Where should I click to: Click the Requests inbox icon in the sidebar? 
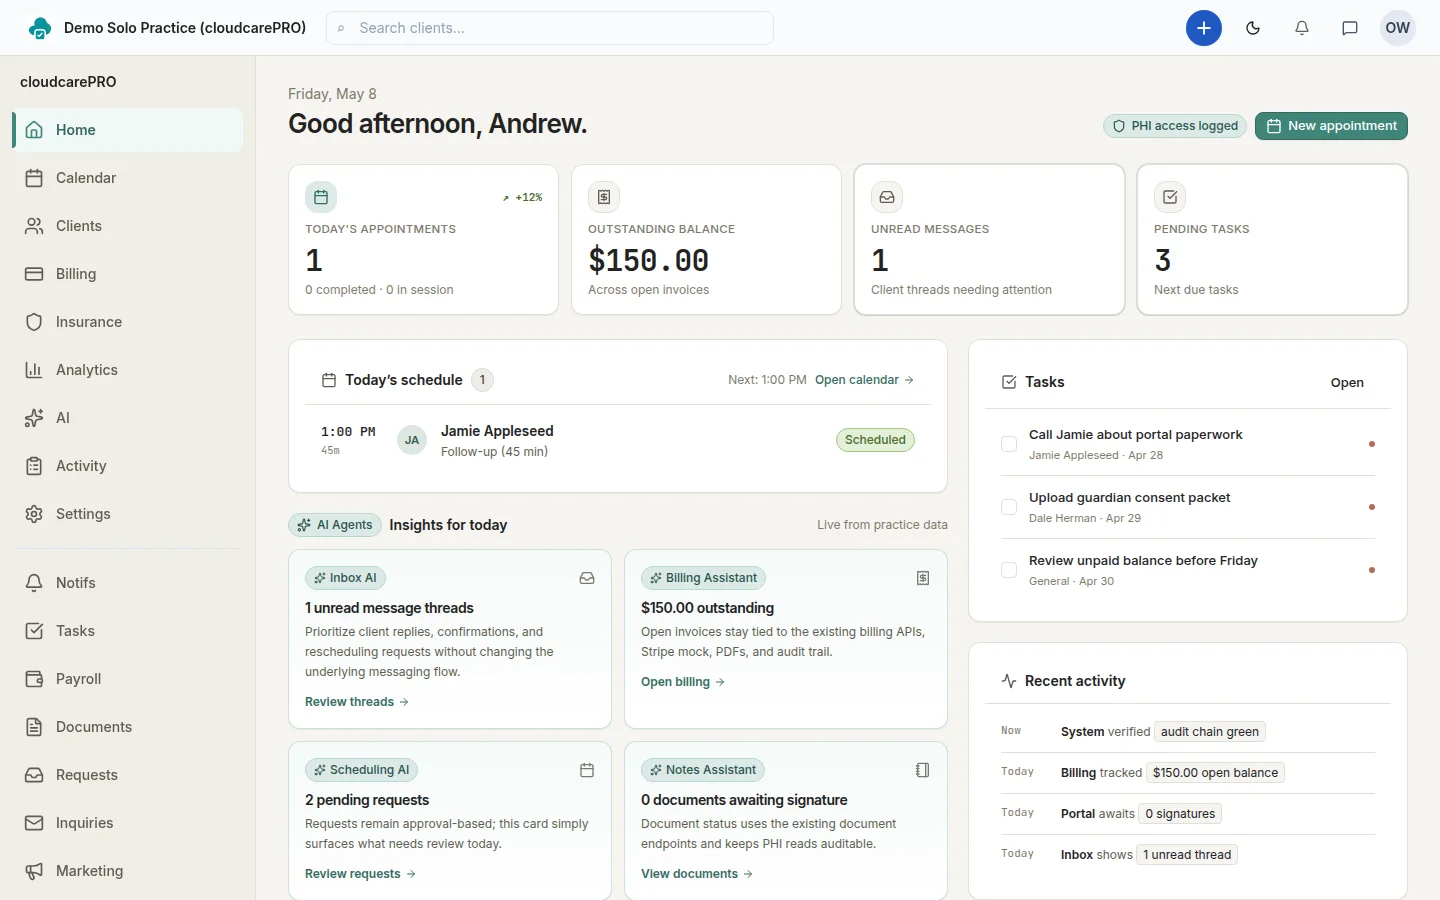coord(34,775)
